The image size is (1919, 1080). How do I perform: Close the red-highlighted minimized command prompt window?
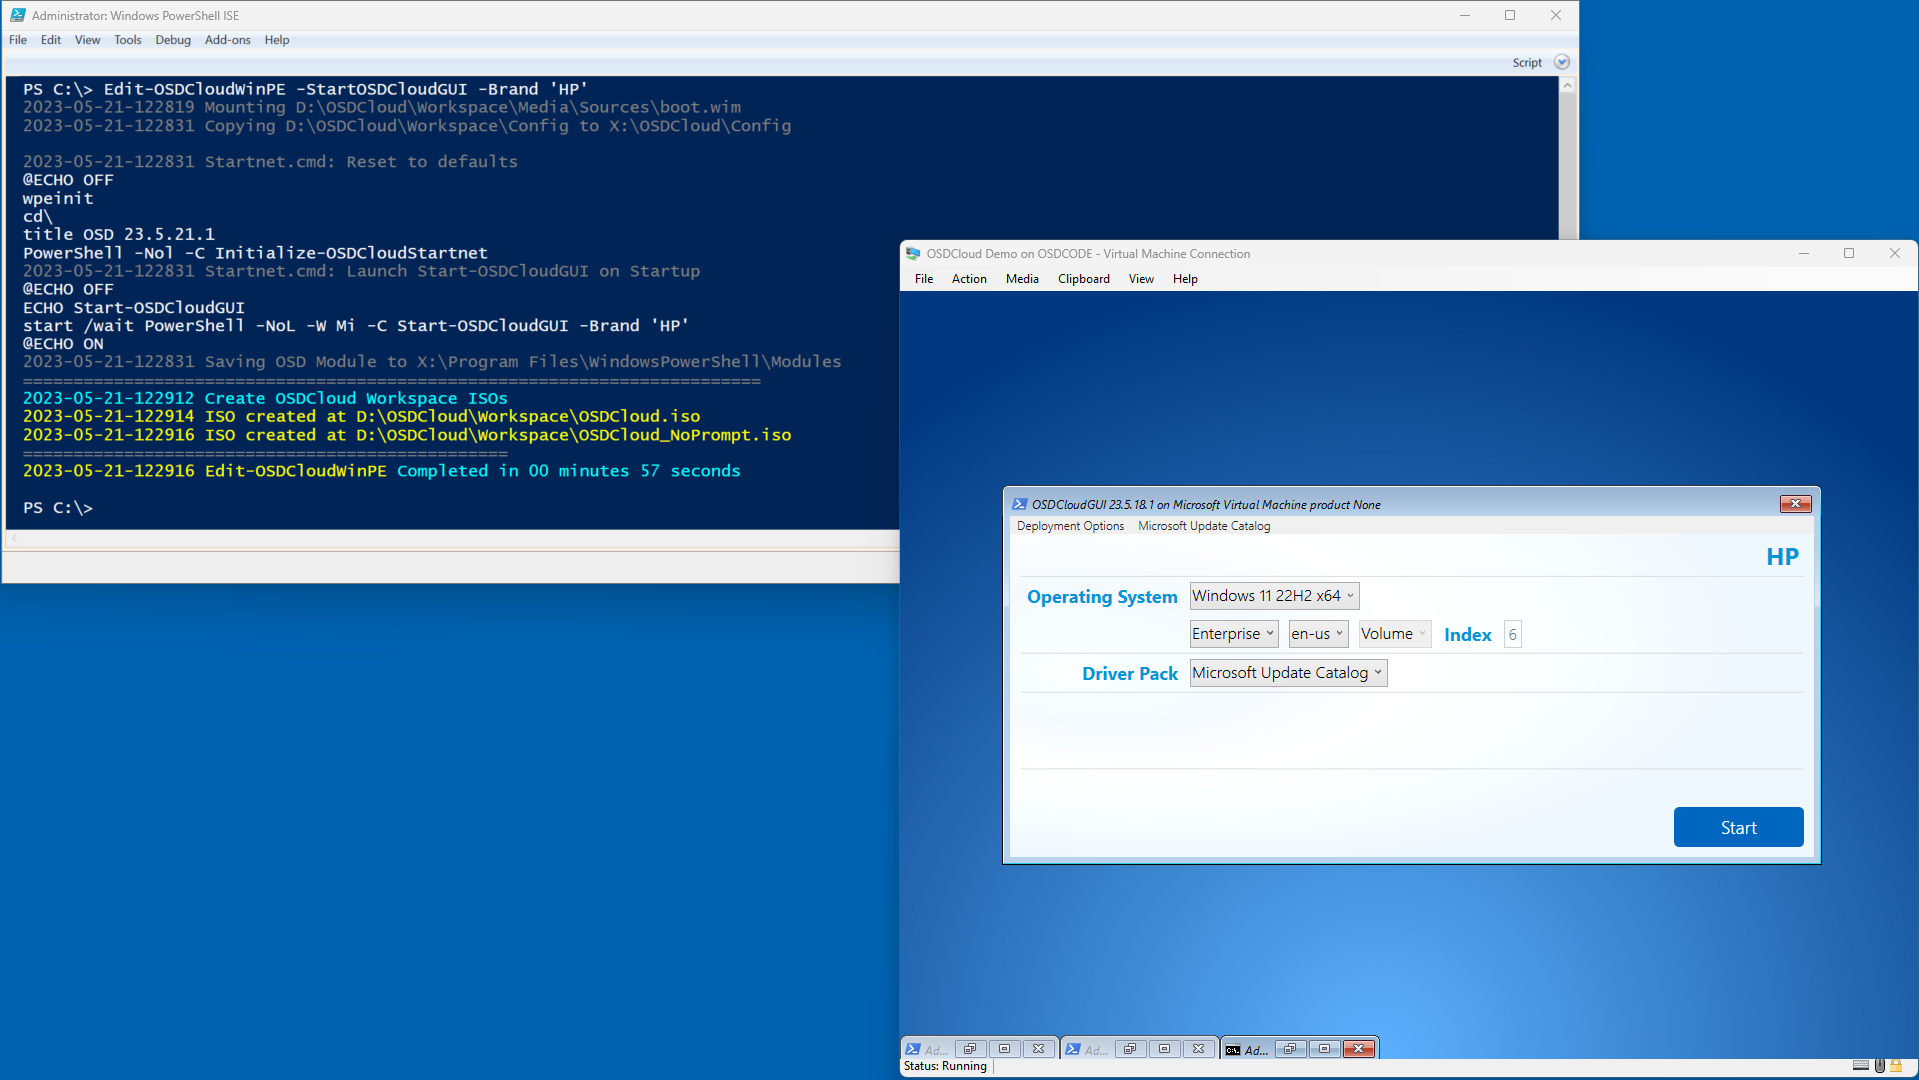[1358, 1049]
